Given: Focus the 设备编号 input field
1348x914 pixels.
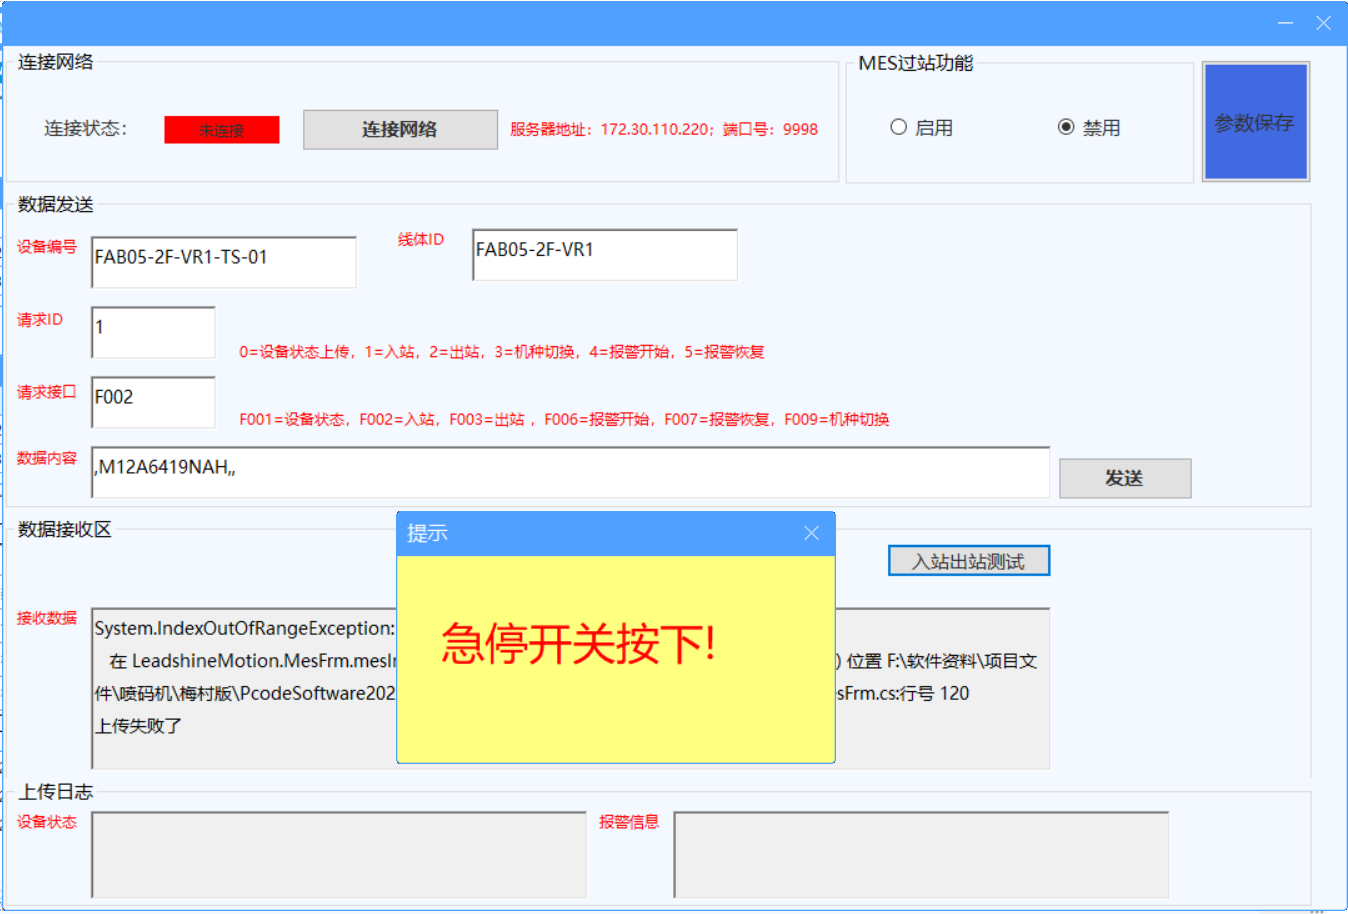Looking at the screenshot, I should [223, 262].
